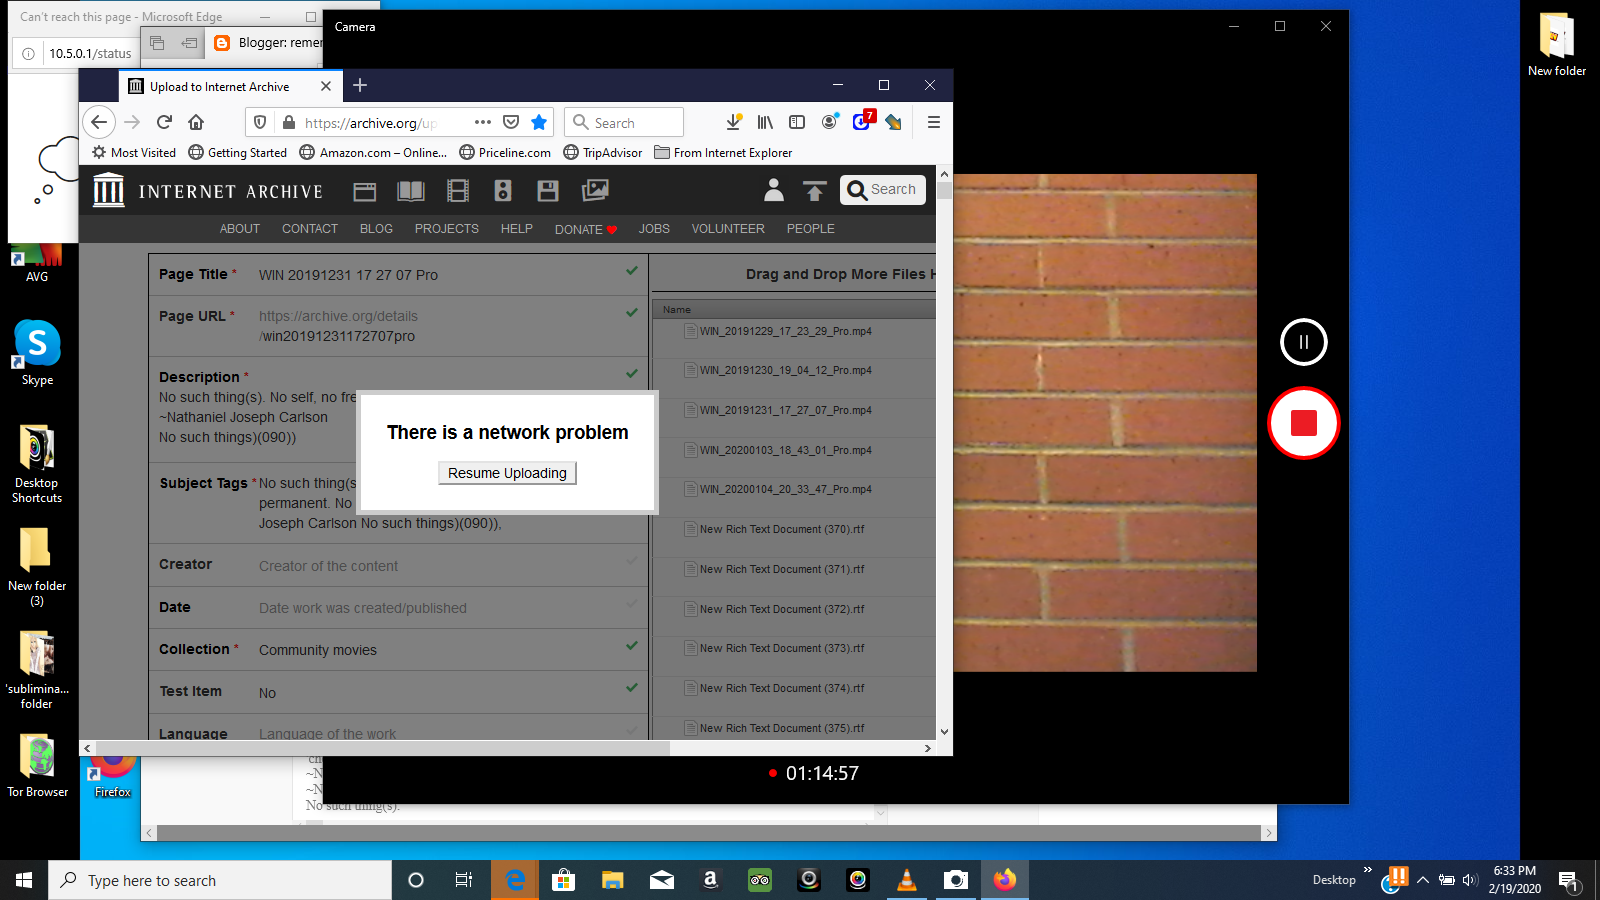
Task: Open Firefox library
Action: pos(765,122)
